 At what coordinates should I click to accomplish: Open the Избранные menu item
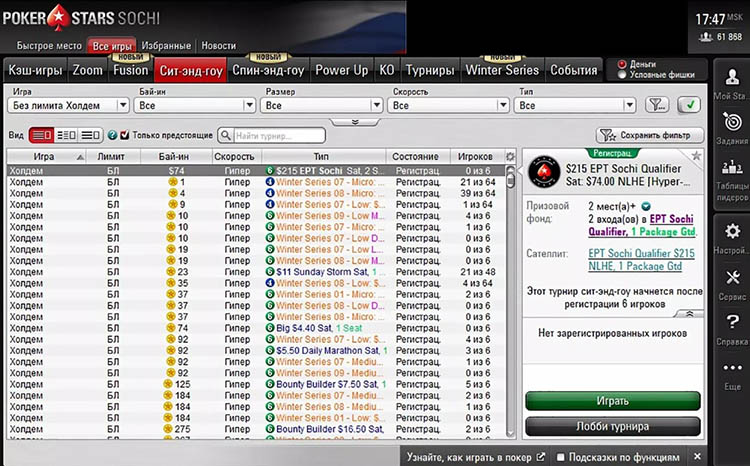point(166,46)
